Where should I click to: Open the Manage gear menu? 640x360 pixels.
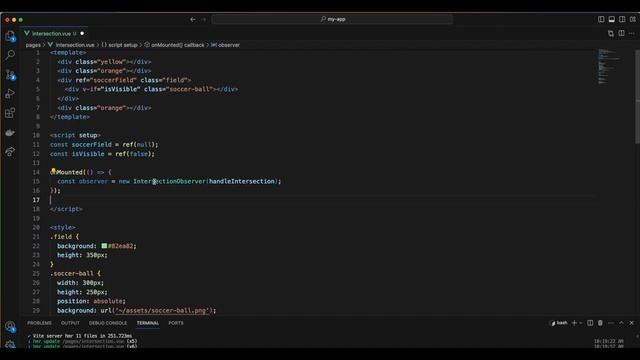tap(10, 344)
